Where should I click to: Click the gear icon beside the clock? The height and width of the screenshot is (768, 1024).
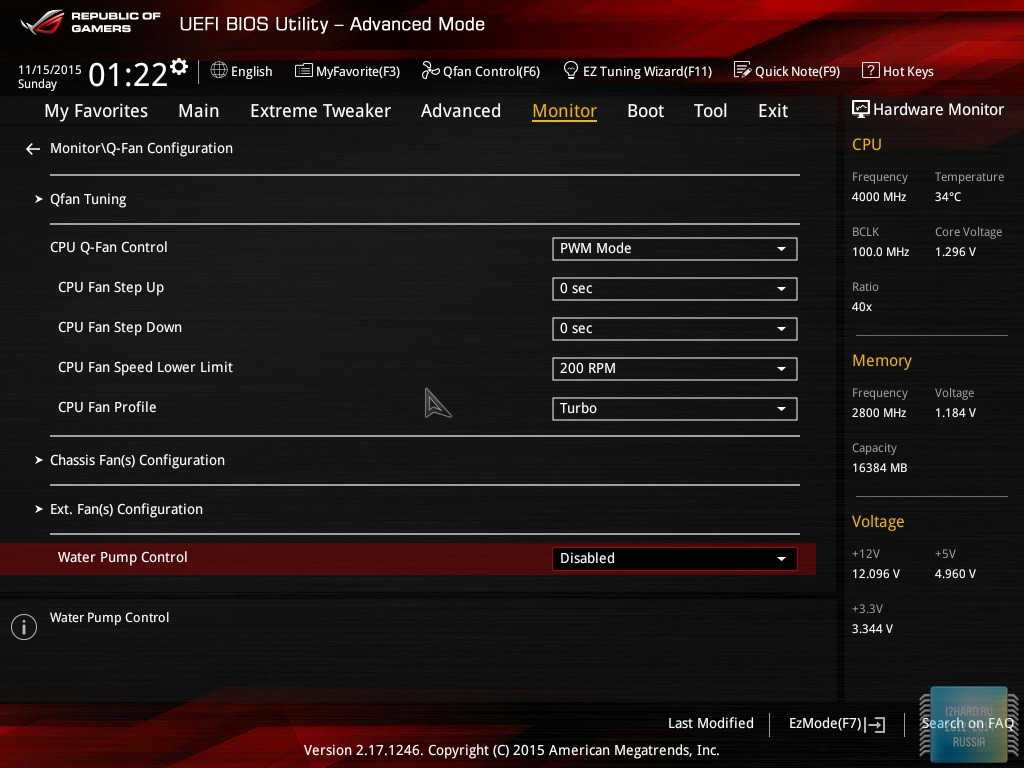pos(179,67)
